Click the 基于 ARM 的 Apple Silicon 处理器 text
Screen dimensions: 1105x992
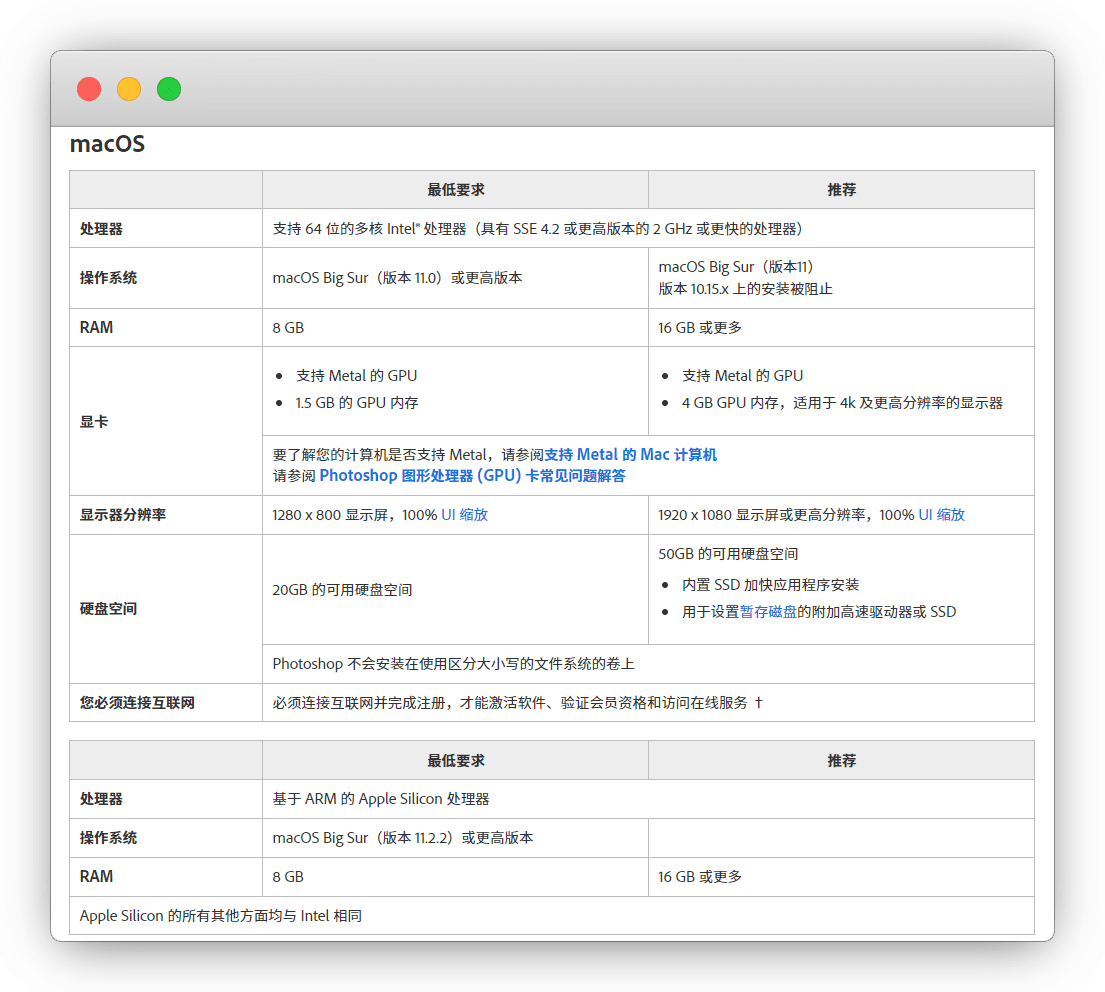(x=381, y=799)
